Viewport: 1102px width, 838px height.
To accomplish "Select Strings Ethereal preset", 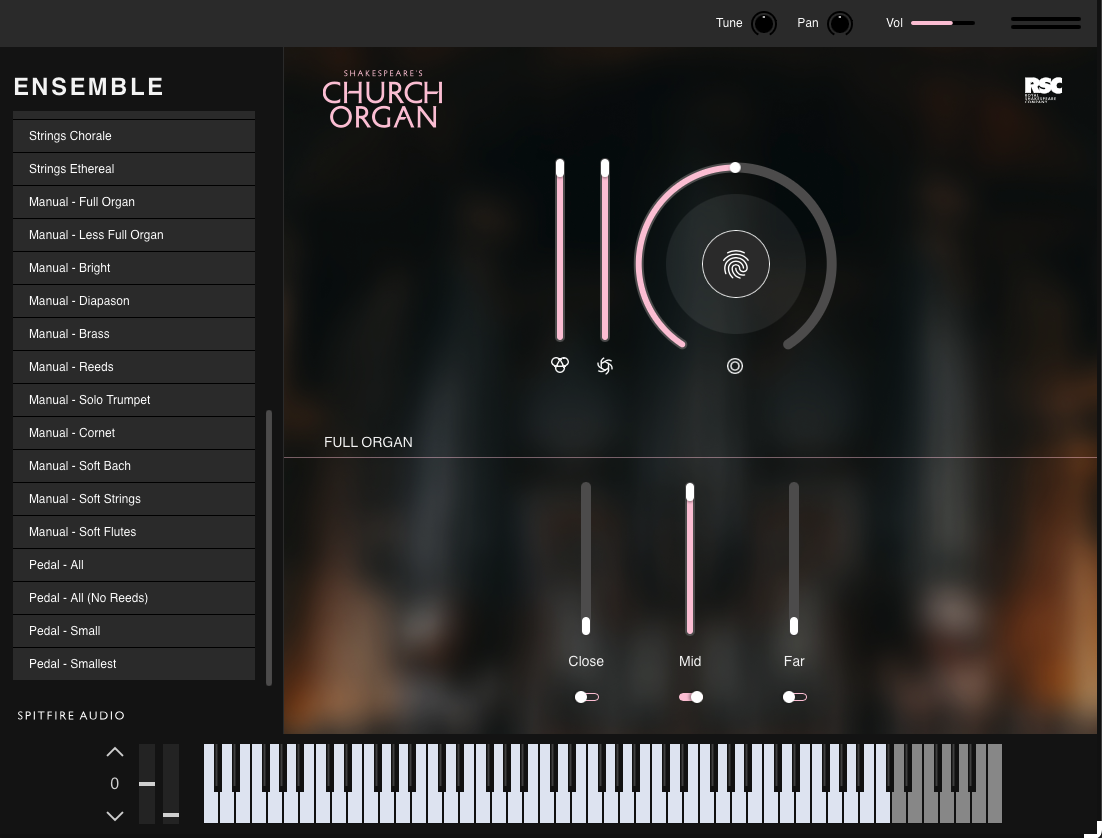I will pos(134,169).
